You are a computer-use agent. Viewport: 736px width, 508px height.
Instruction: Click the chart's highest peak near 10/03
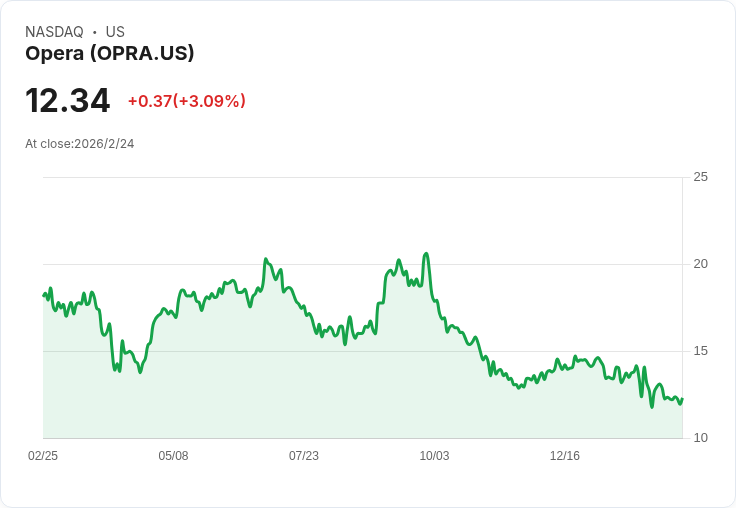point(426,254)
